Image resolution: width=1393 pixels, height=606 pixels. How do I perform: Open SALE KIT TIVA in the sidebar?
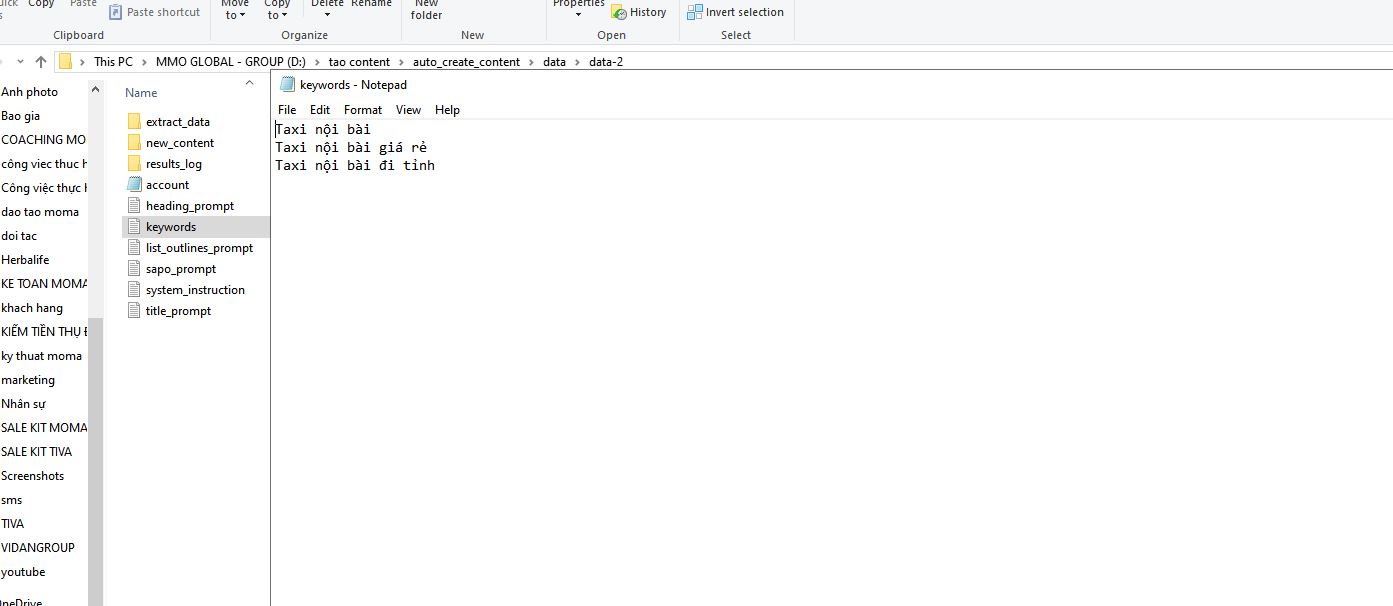(x=37, y=452)
